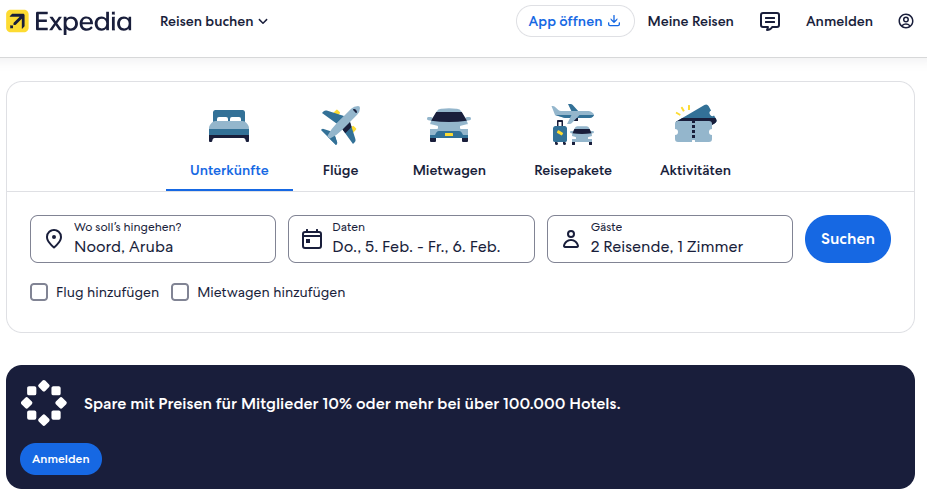Click the bed icon for Unterkünfte
The image size is (927, 501).
click(229, 125)
